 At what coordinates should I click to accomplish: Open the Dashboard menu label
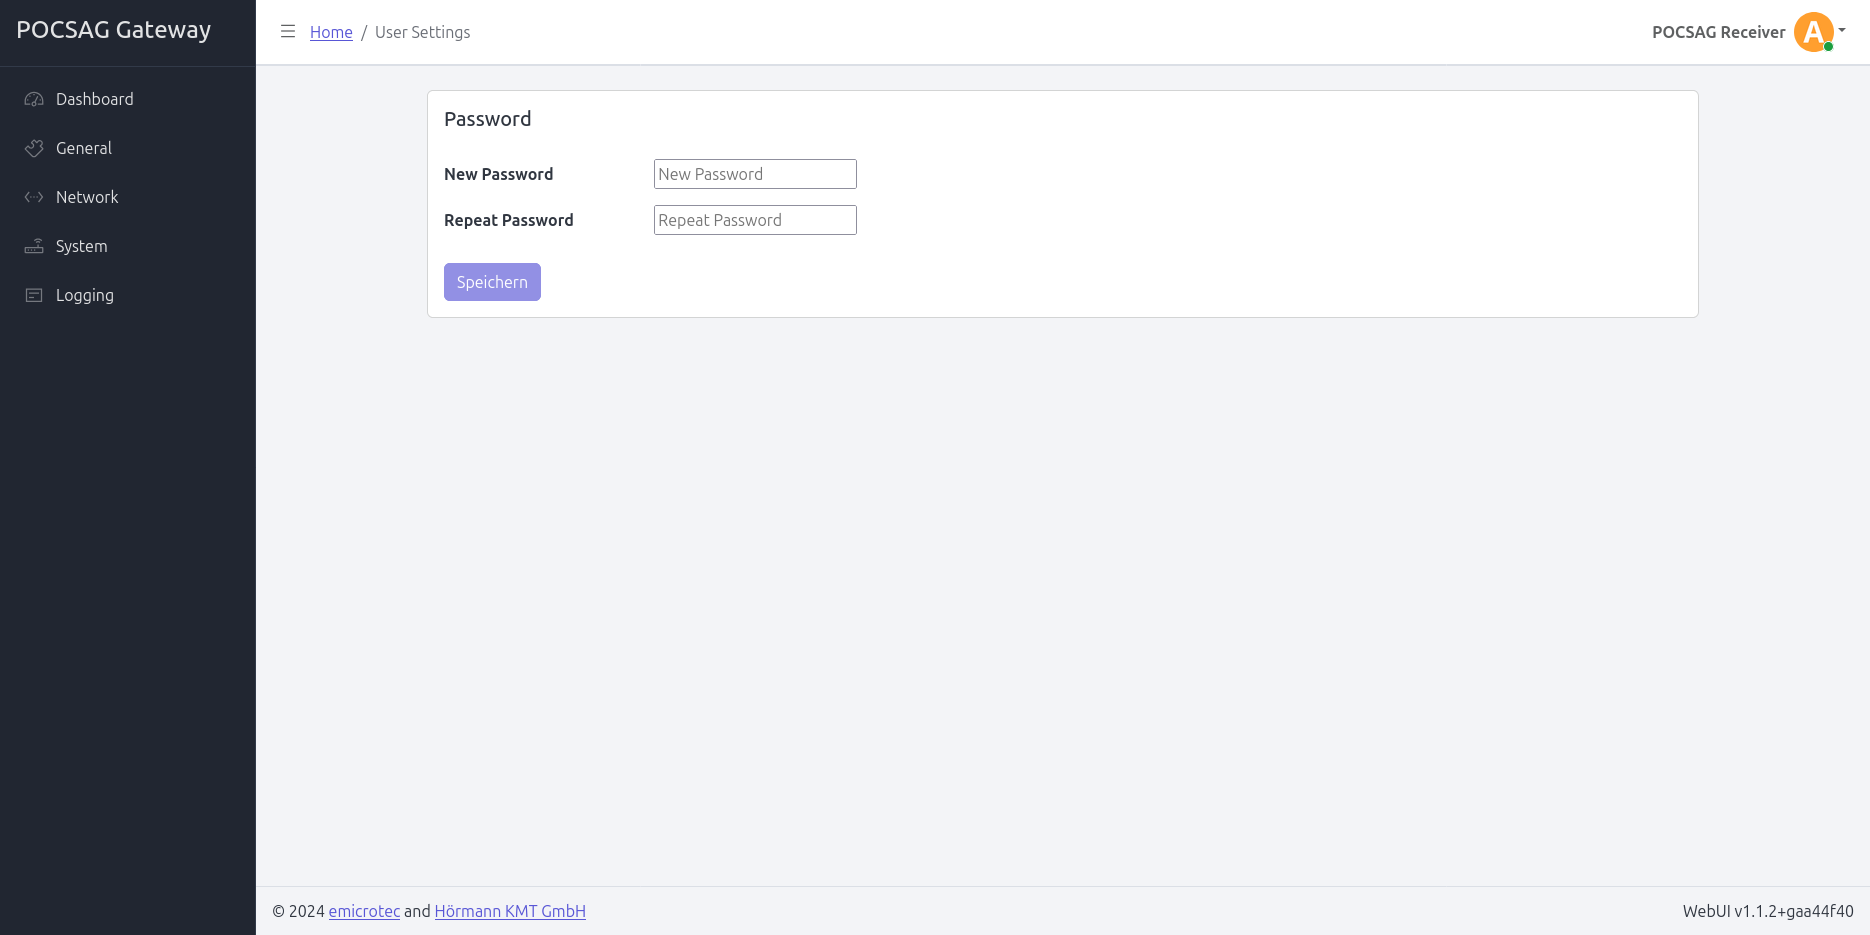(94, 99)
